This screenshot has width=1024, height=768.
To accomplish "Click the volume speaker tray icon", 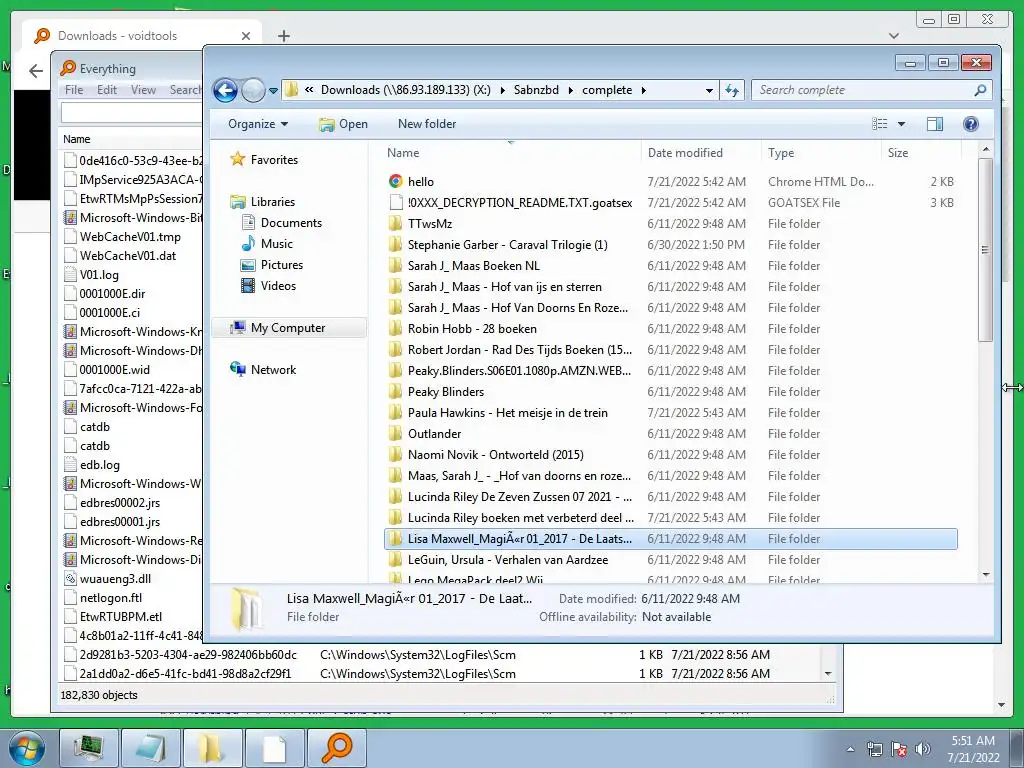I will tap(923, 748).
